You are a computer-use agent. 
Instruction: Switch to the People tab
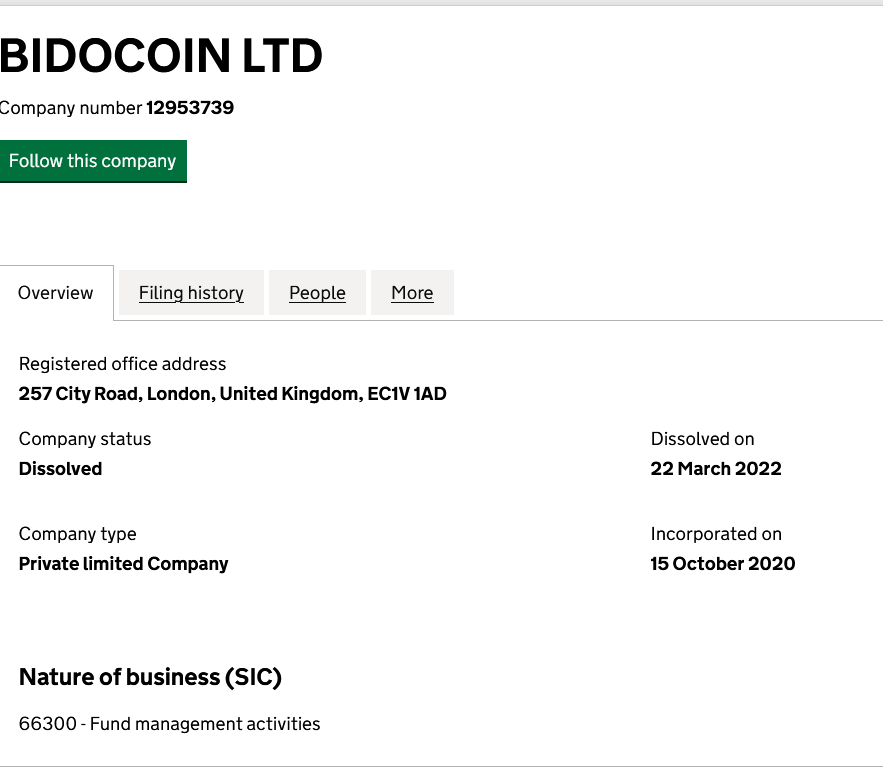(317, 293)
